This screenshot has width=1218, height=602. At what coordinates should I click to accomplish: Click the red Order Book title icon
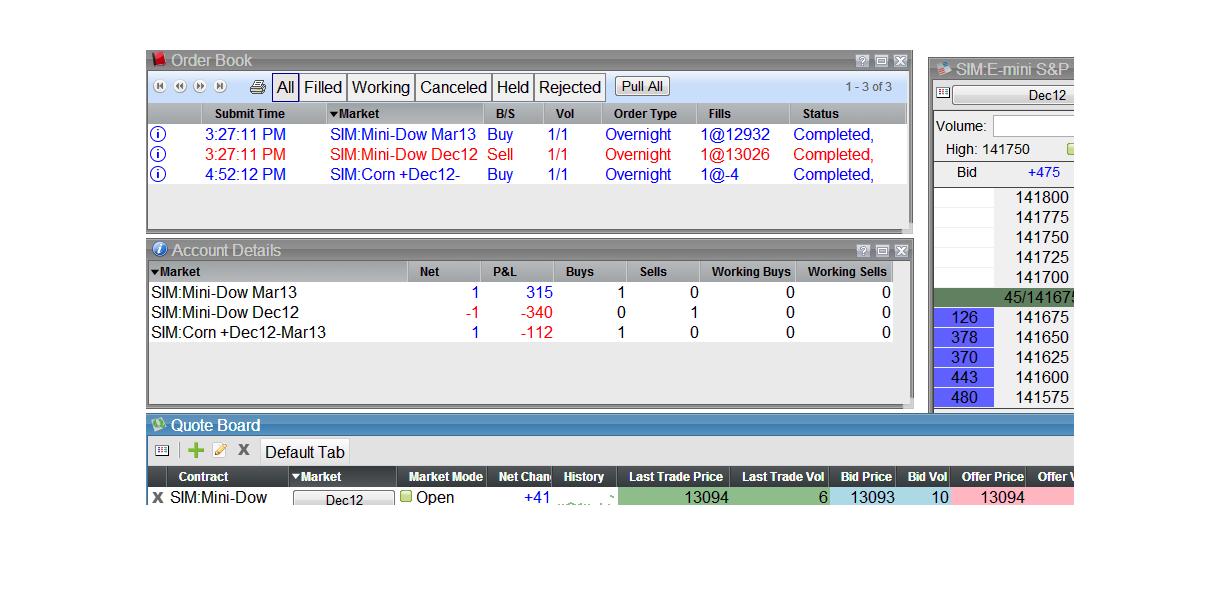[x=158, y=60]
